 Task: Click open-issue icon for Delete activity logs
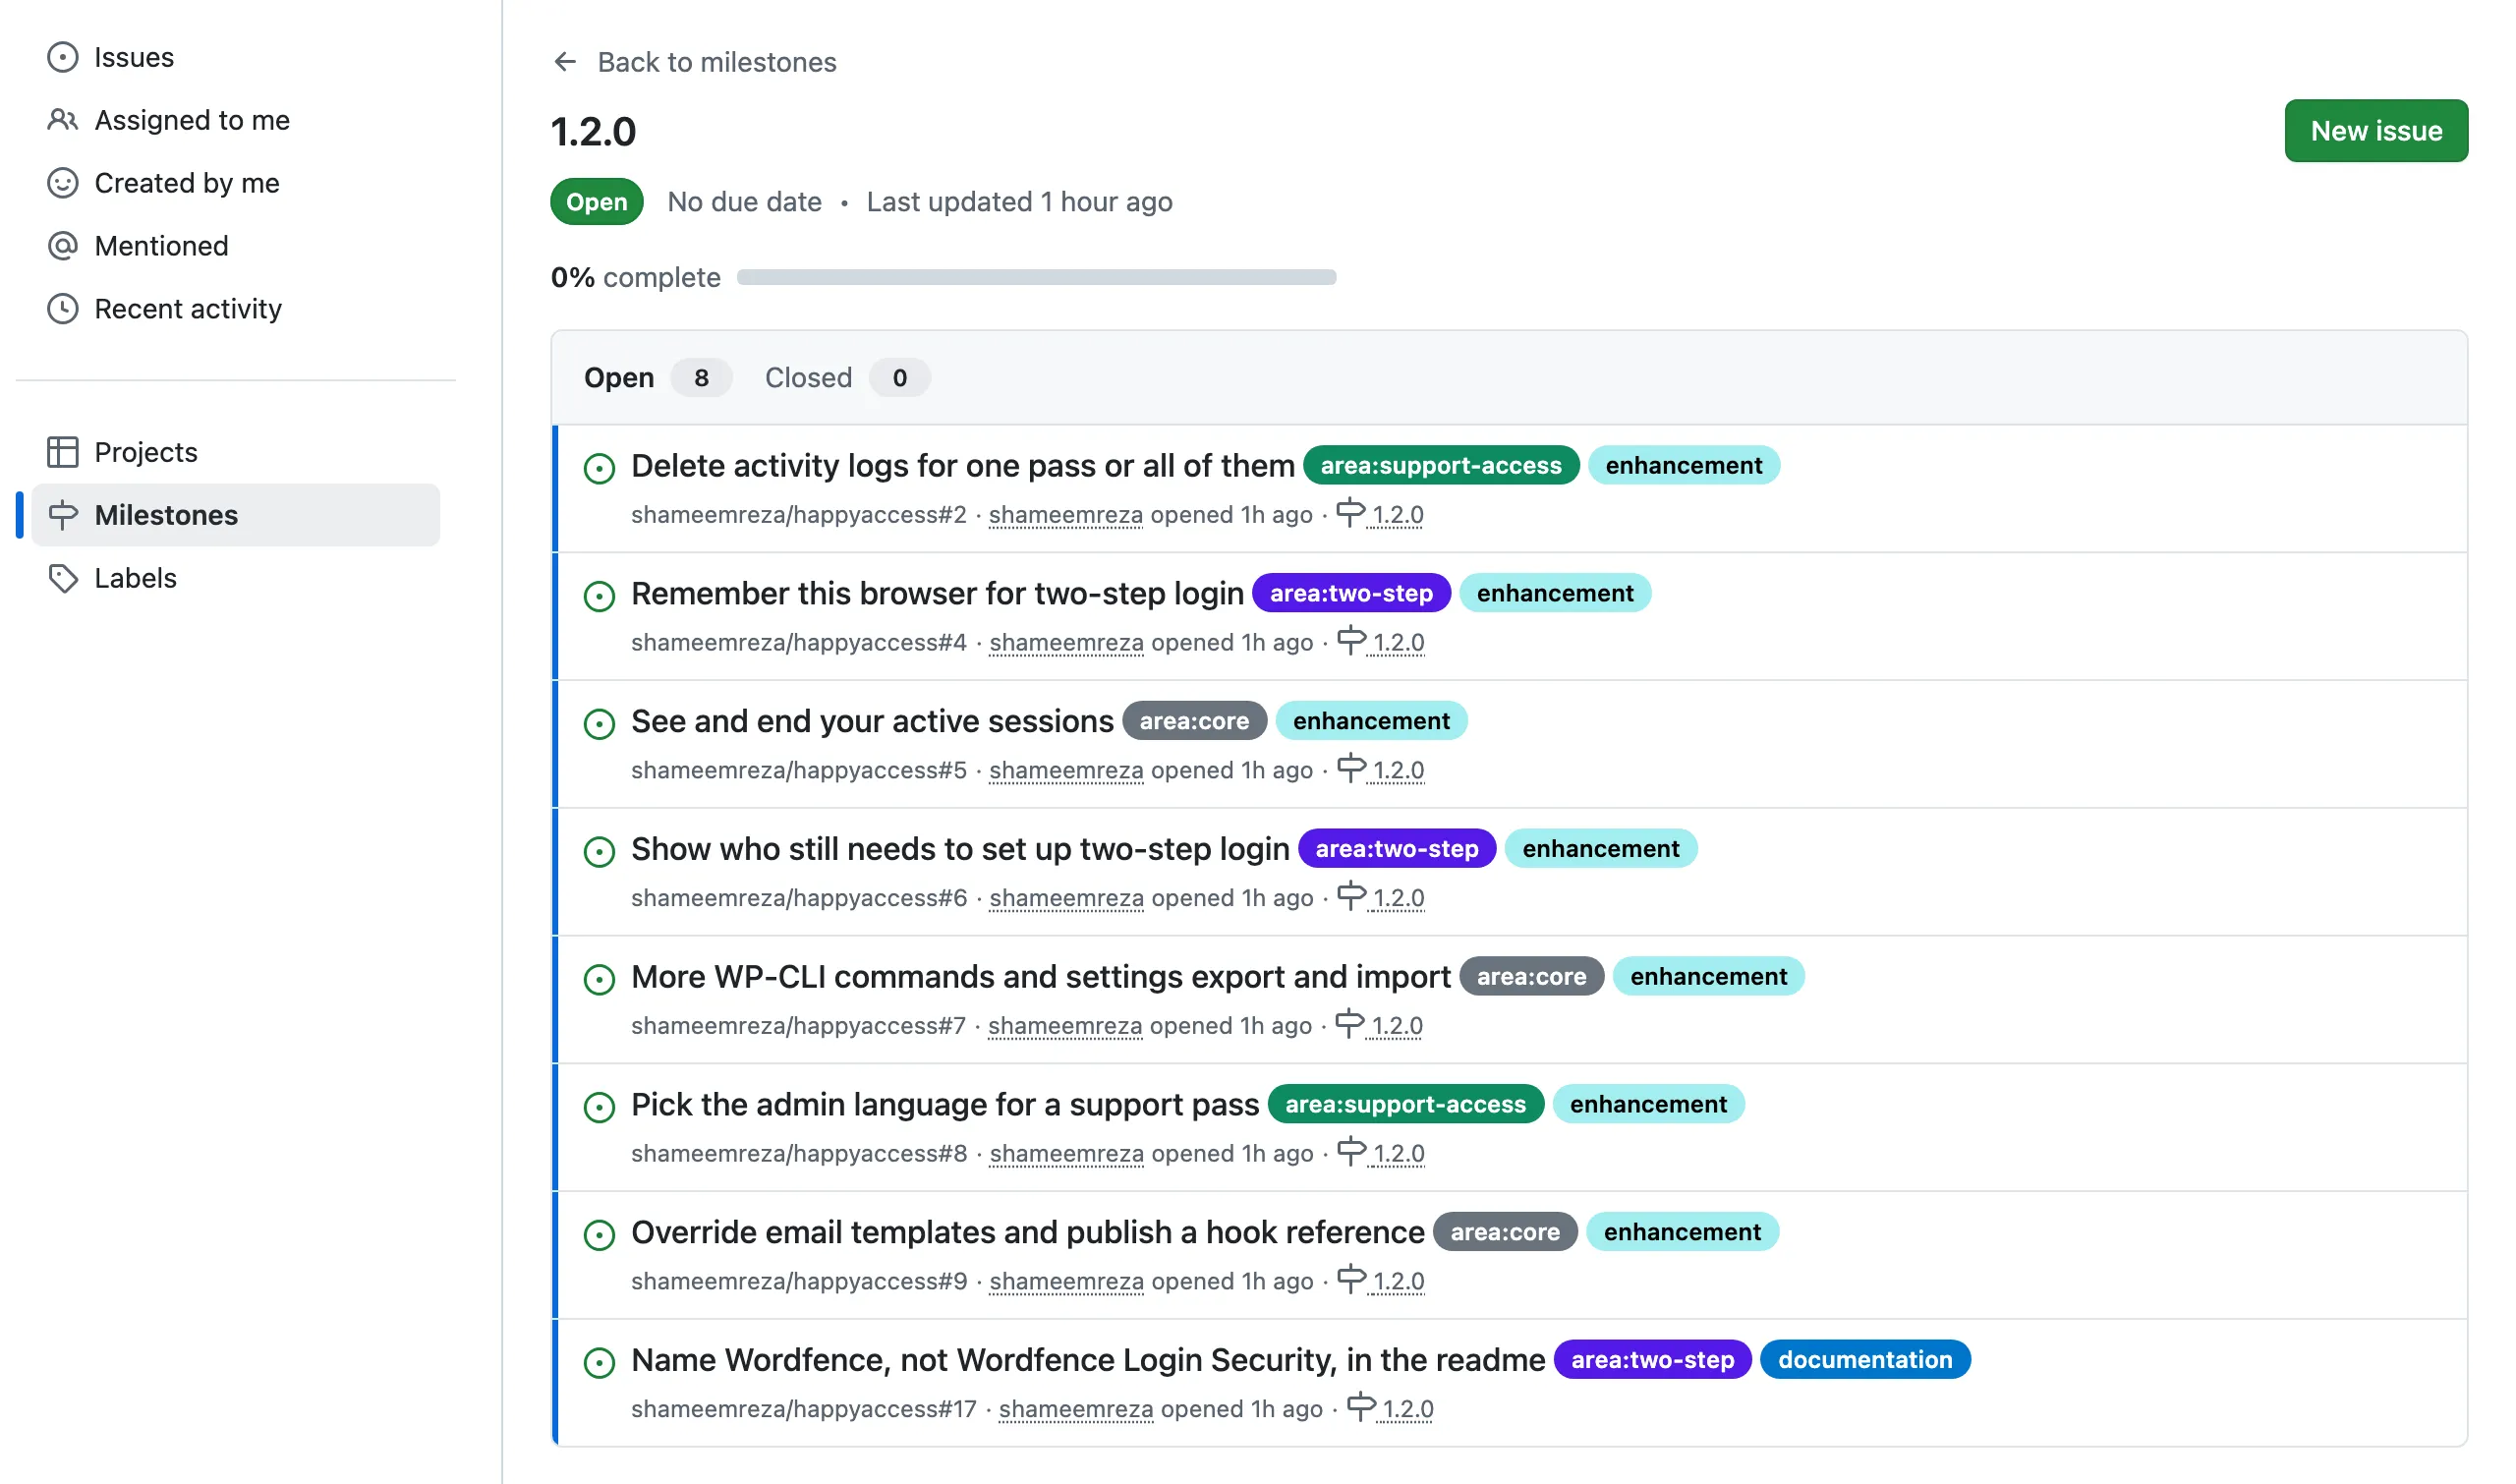tap(599, 468)
